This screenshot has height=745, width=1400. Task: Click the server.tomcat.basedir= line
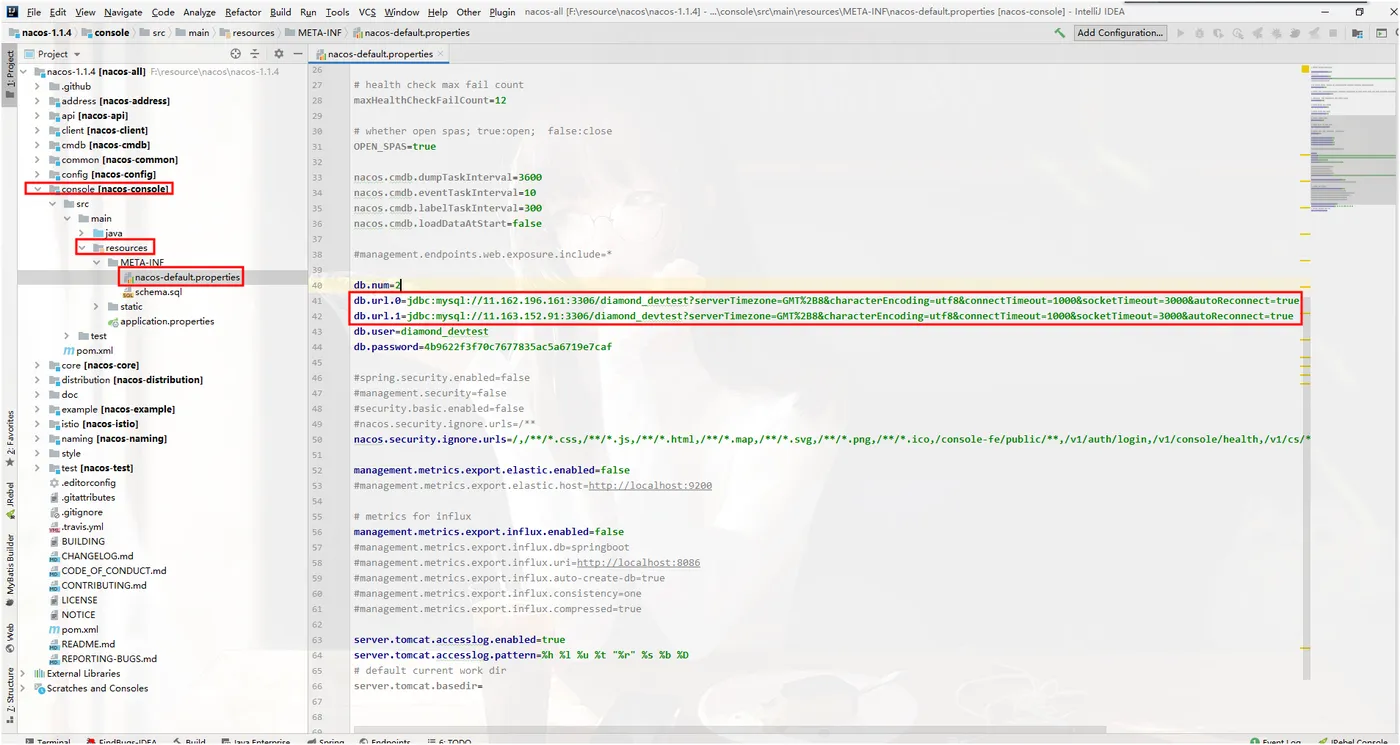tap(418, 687)
